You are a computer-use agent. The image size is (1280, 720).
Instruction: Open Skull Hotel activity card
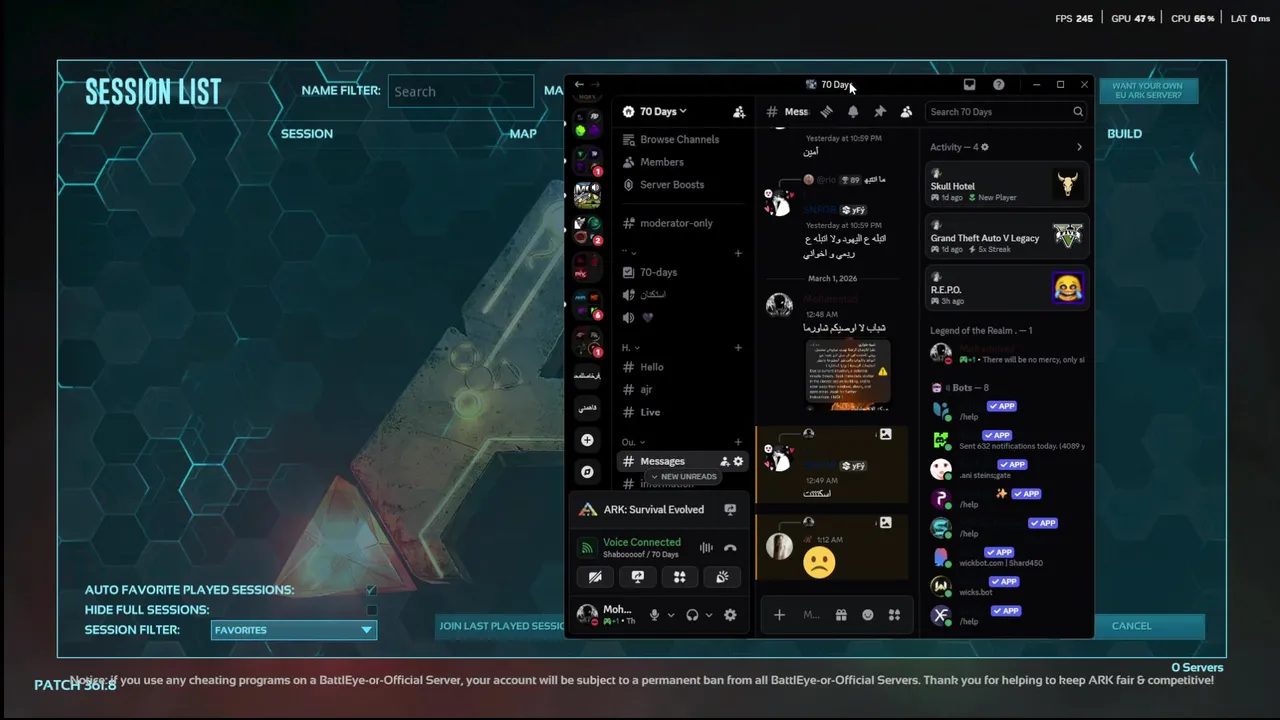(x=1007, y=185)
